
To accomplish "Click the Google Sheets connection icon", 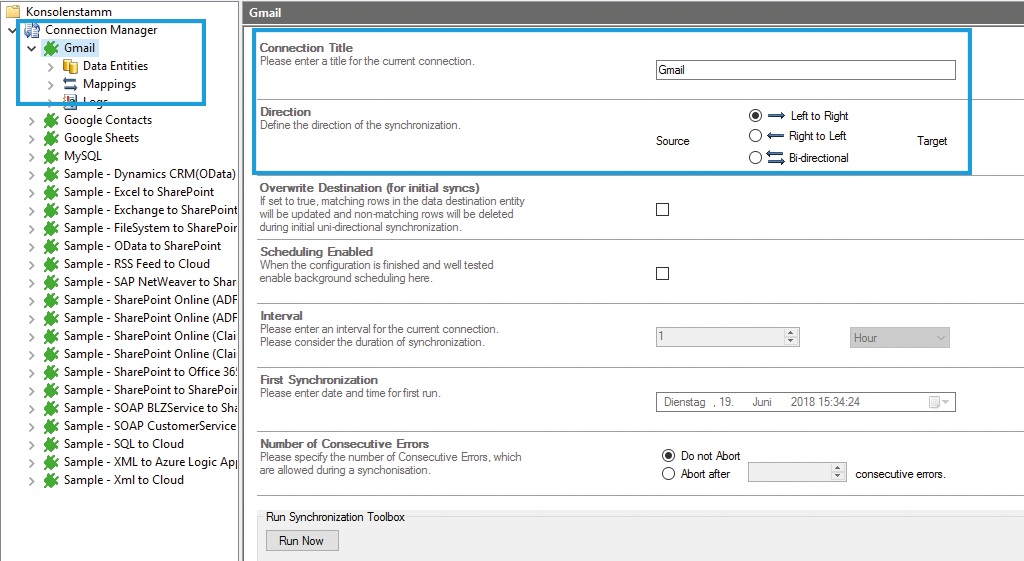I will point(51,138).
